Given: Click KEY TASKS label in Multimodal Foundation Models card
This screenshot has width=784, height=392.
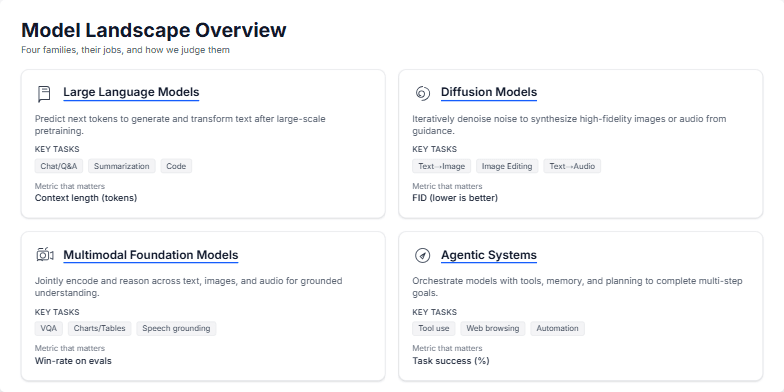Looking at the screenshot, I should click(57, 312).
